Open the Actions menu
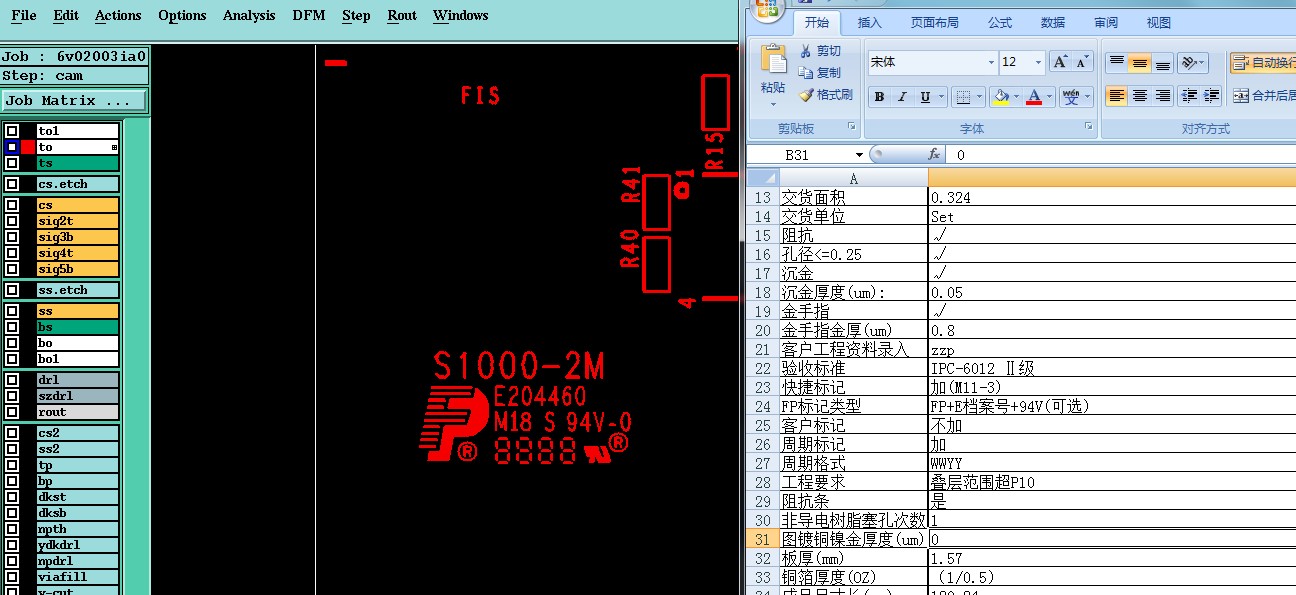The image size is (1296, 595). click(x=118, y=16)
